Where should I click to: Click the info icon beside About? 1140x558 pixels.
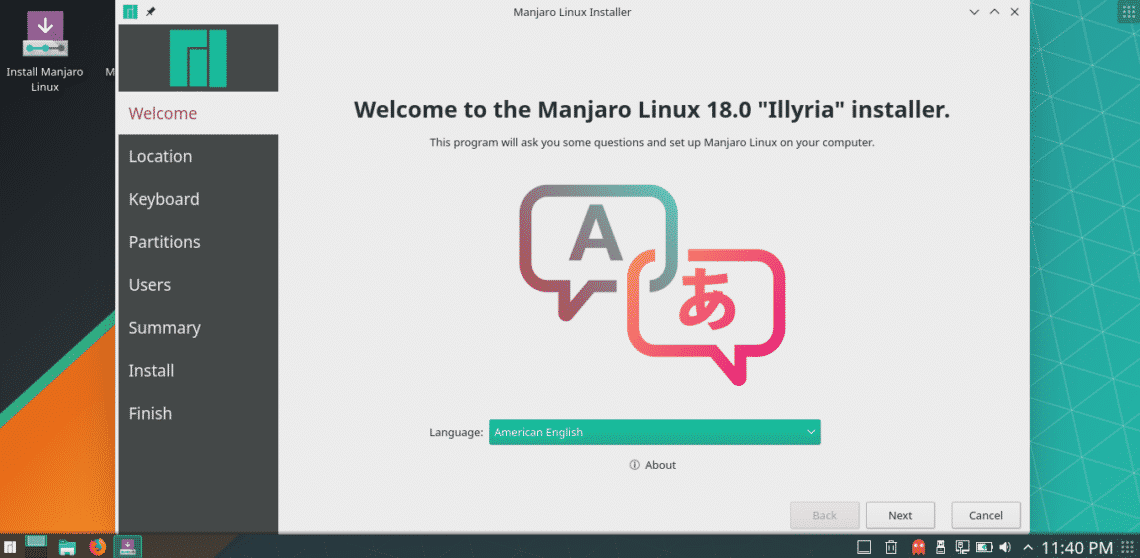[635, 465]
